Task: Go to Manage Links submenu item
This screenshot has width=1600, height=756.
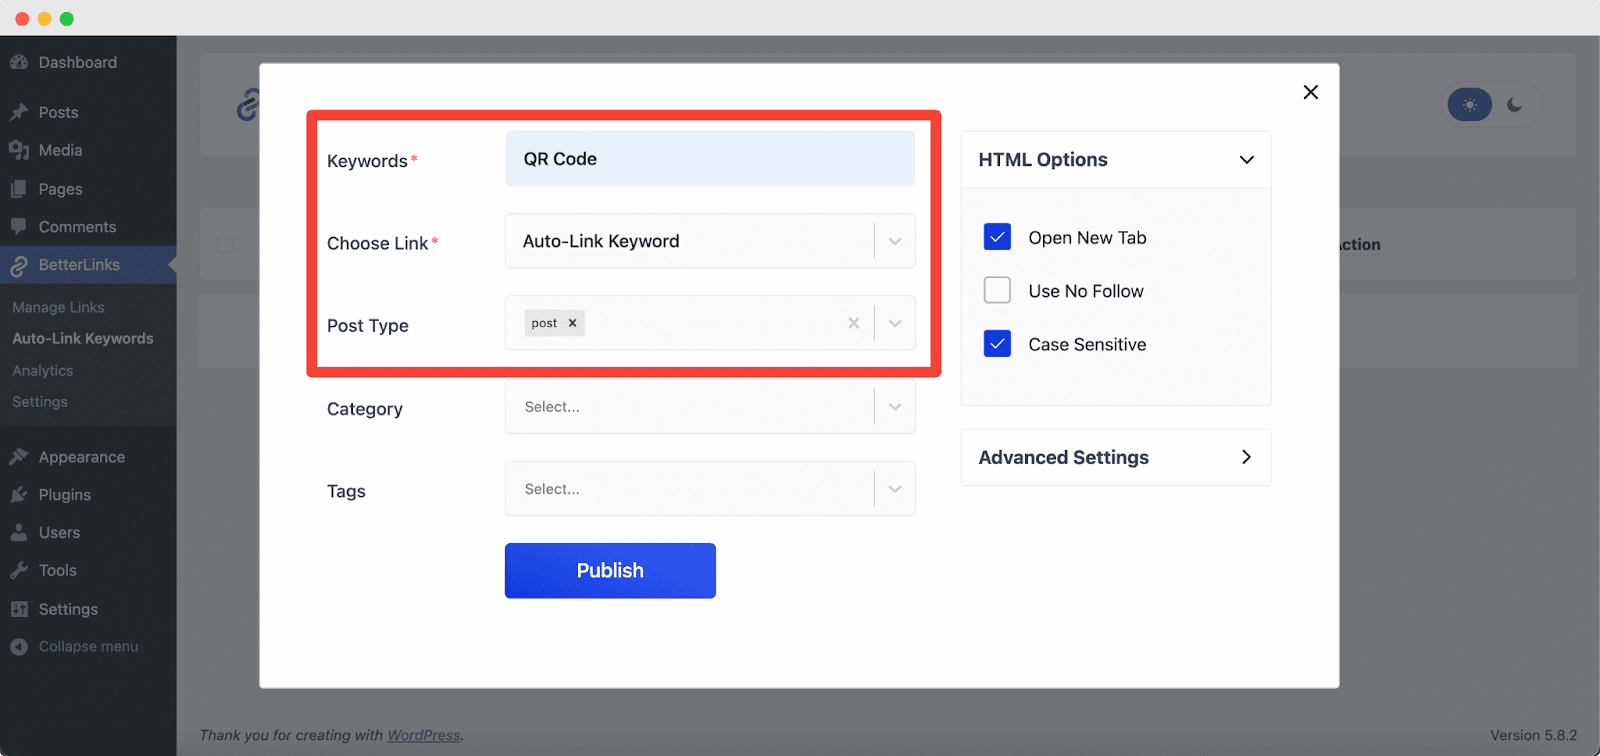Action: [58, 307]
